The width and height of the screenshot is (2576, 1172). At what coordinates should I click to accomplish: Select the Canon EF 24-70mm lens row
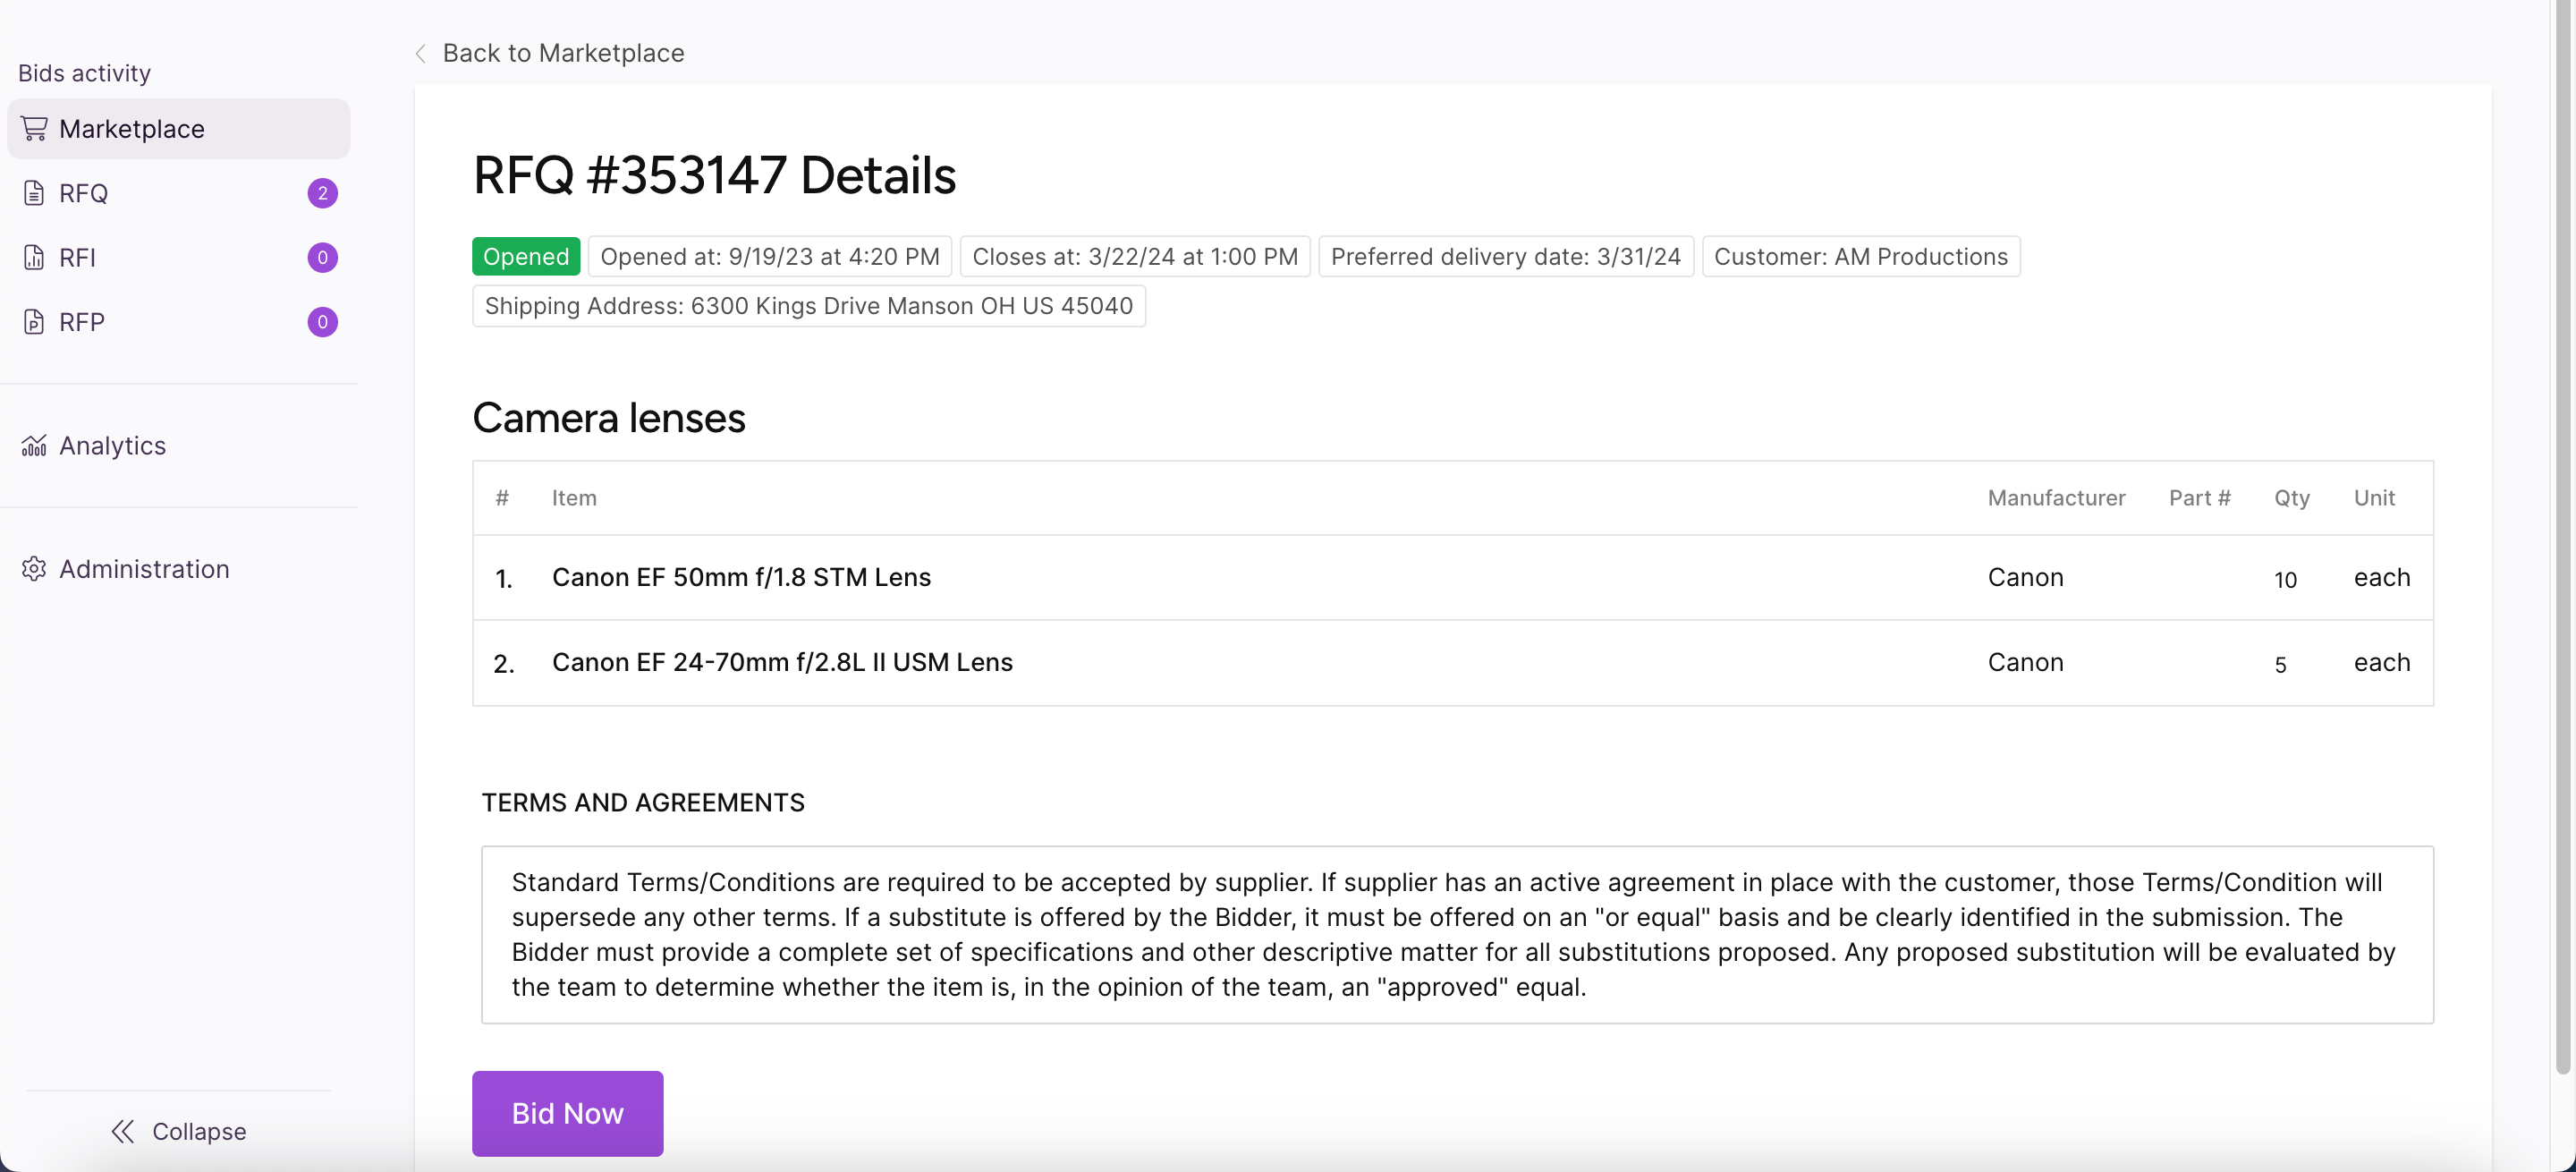pyautogui.click(x=782, y=663)
